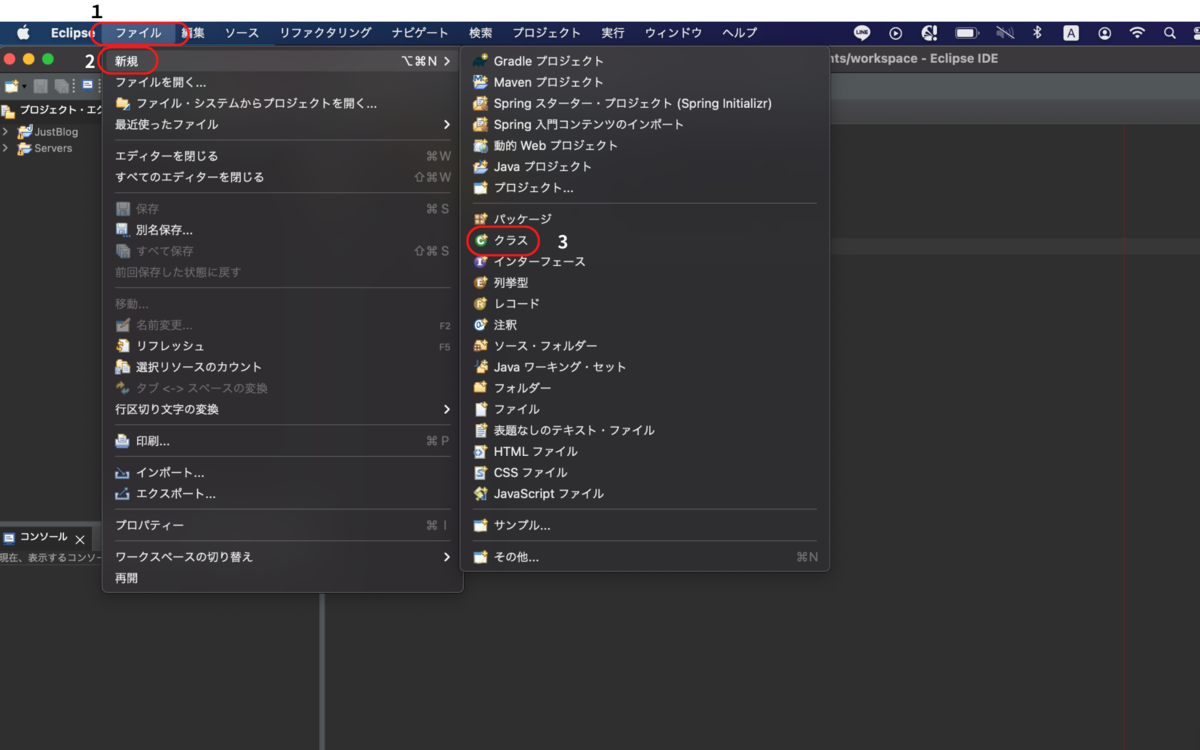
Task: Choose すべてのエディターを閉じる
Action: coord(283,177)
